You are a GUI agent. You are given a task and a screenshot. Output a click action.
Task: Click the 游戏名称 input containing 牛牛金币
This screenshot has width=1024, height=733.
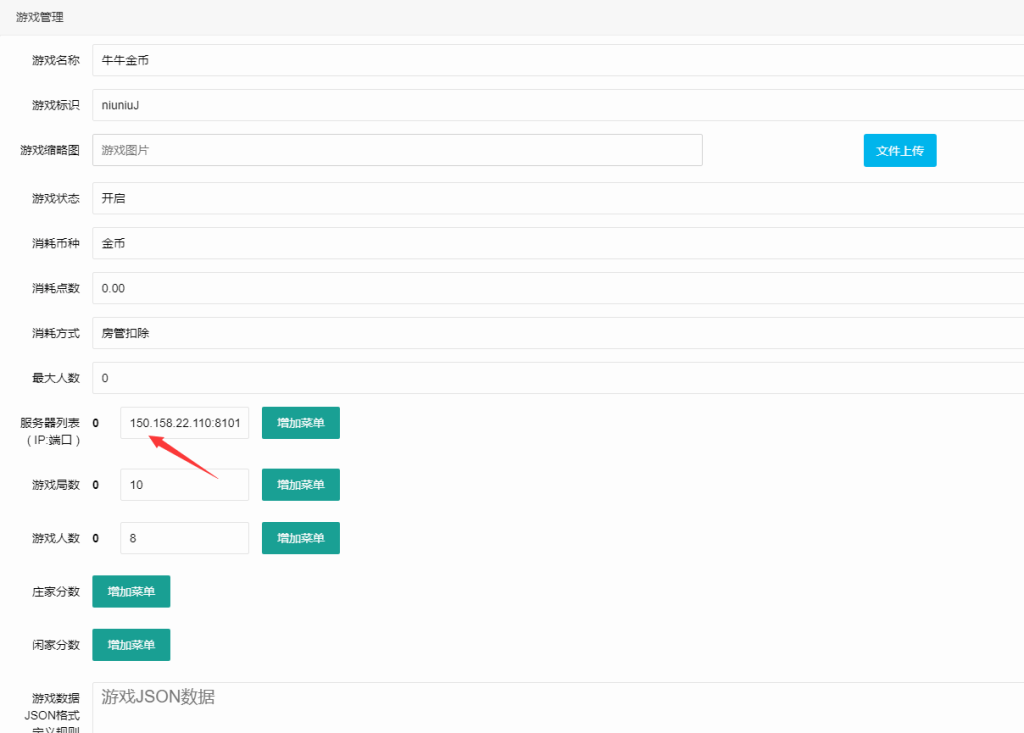coord(556,60)
